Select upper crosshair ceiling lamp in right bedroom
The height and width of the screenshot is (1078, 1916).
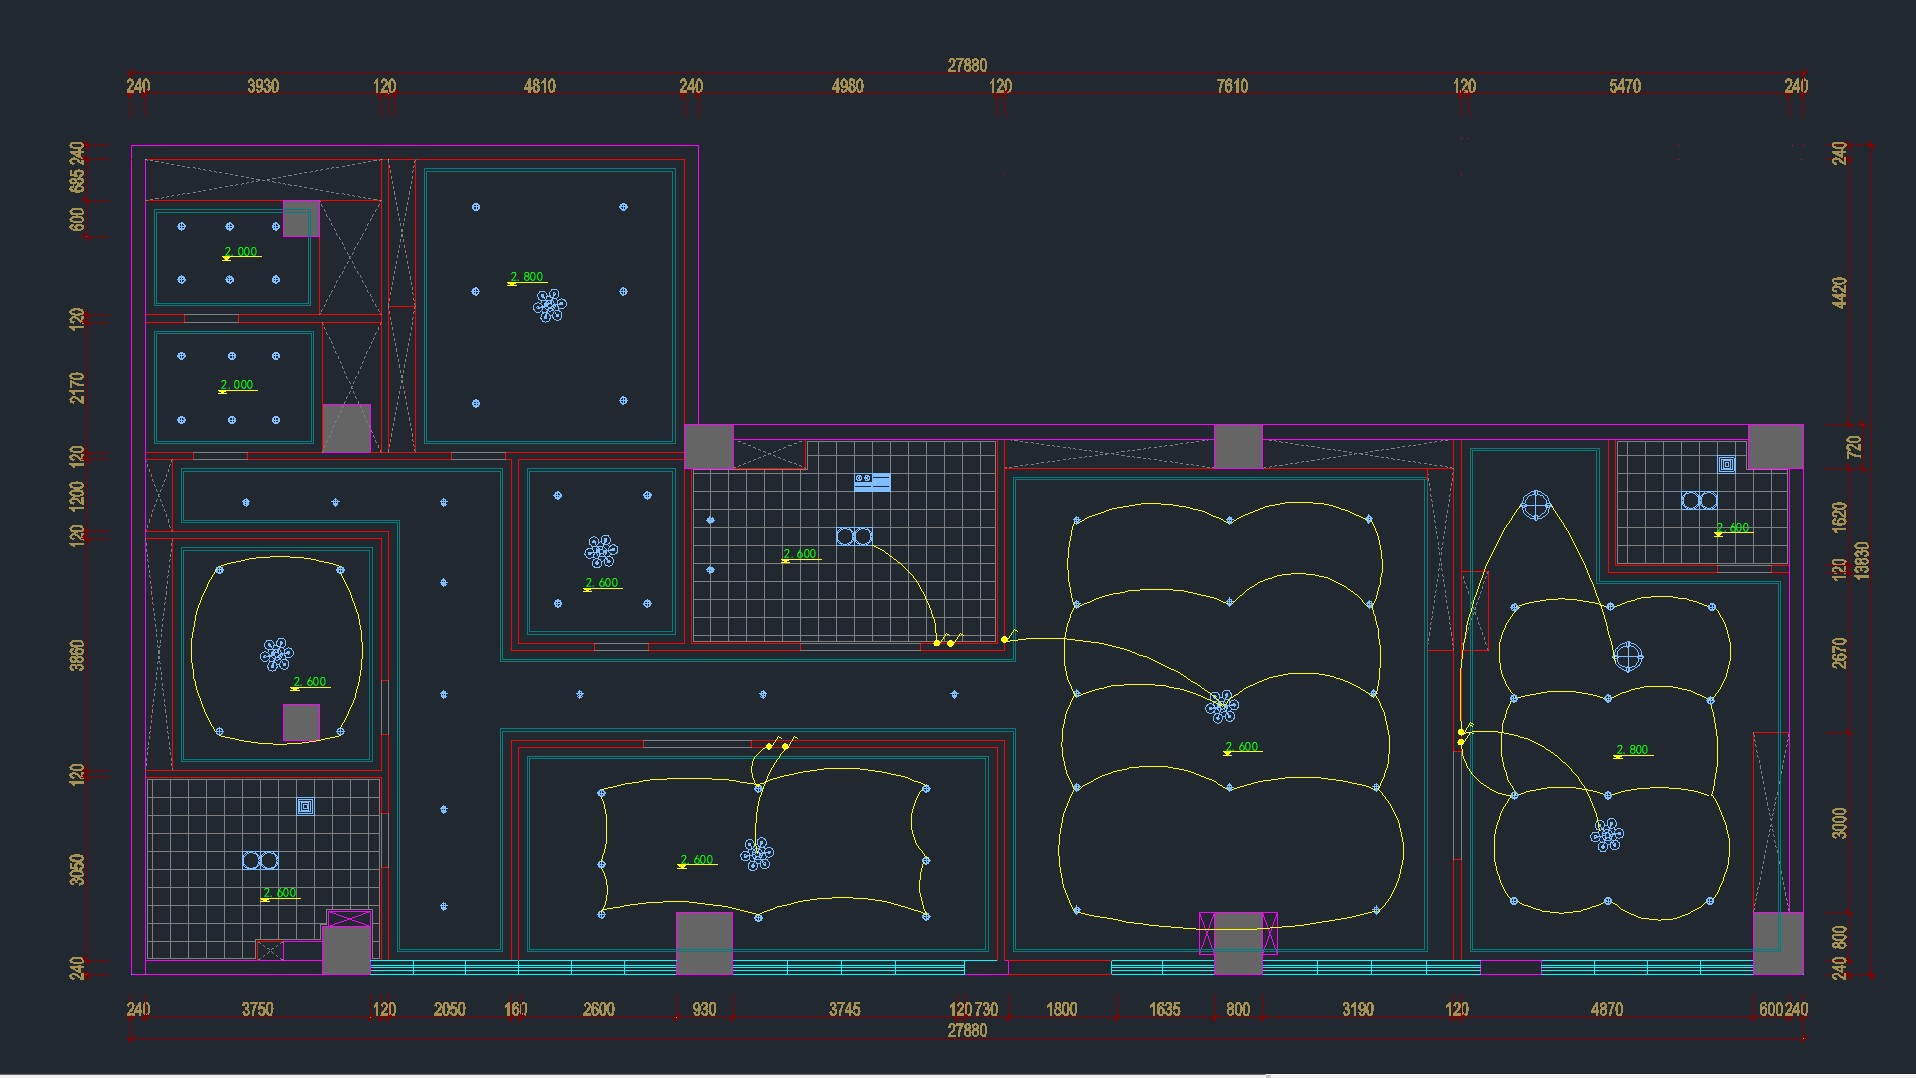pos(1535,505)
